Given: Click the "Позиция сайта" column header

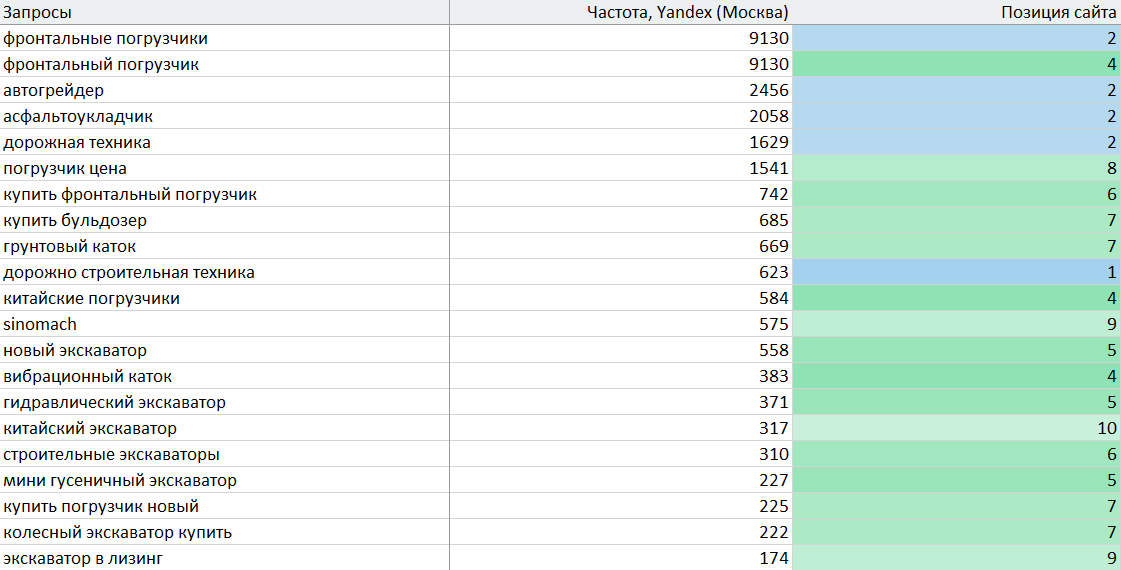Looking at the screenshot, I should (1058, 12).
